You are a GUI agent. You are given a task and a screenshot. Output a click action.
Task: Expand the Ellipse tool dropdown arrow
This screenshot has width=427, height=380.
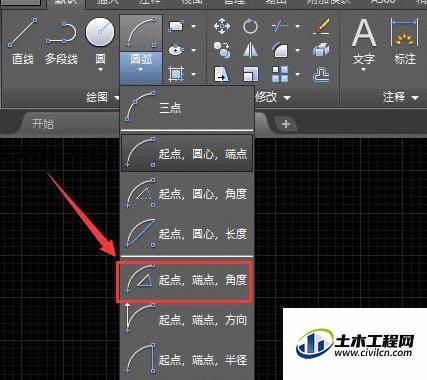pos(194,50)
